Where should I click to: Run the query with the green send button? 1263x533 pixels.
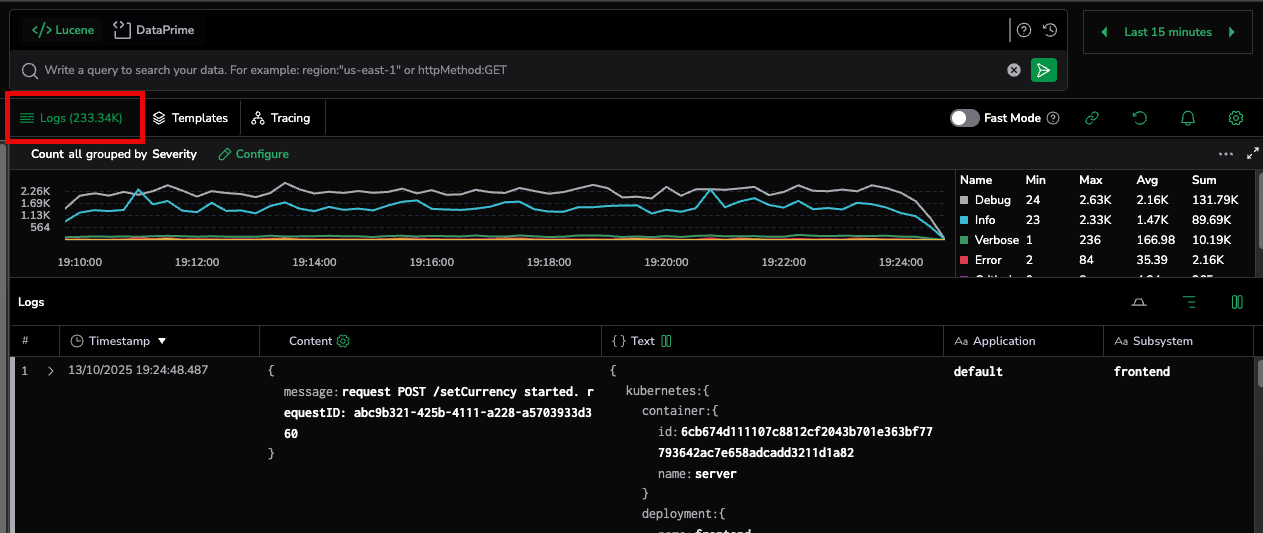click(x=1043, y=70)
